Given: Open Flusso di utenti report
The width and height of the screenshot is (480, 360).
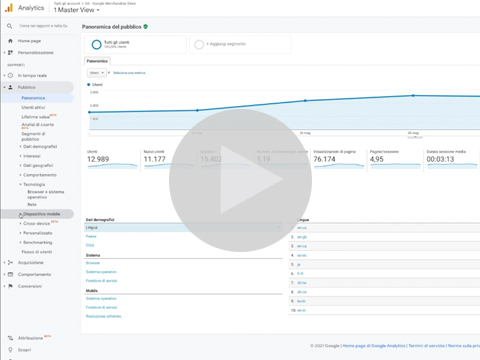Looking at the screenshot, I should 37,252.
